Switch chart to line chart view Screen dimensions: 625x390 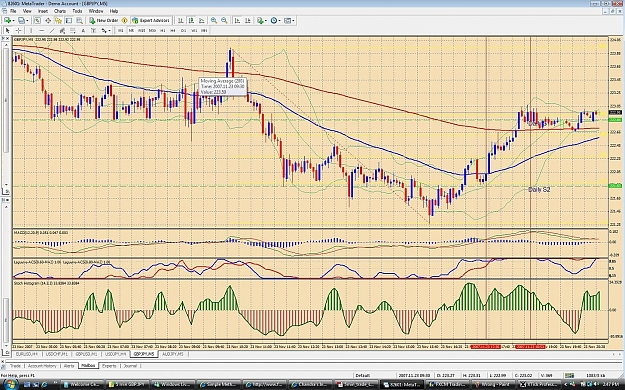(202, 20)
